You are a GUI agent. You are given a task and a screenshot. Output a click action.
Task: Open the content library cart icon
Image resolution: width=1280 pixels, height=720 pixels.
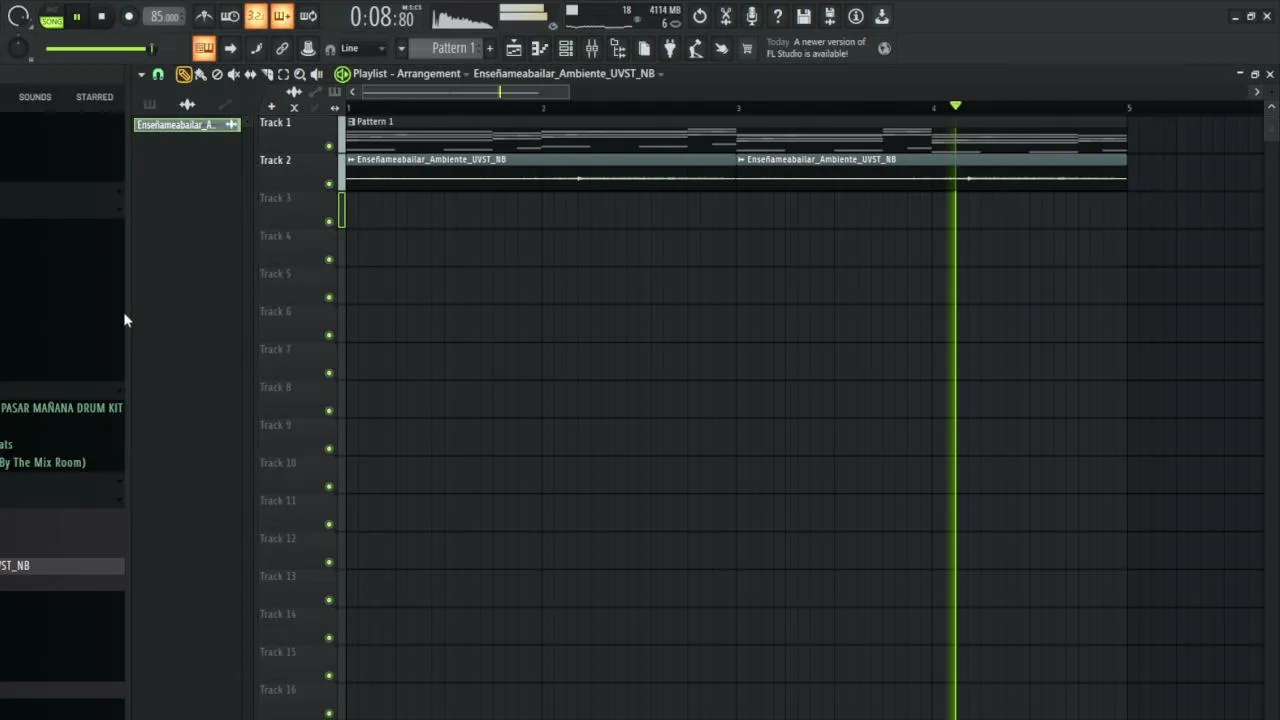(747, 48)
